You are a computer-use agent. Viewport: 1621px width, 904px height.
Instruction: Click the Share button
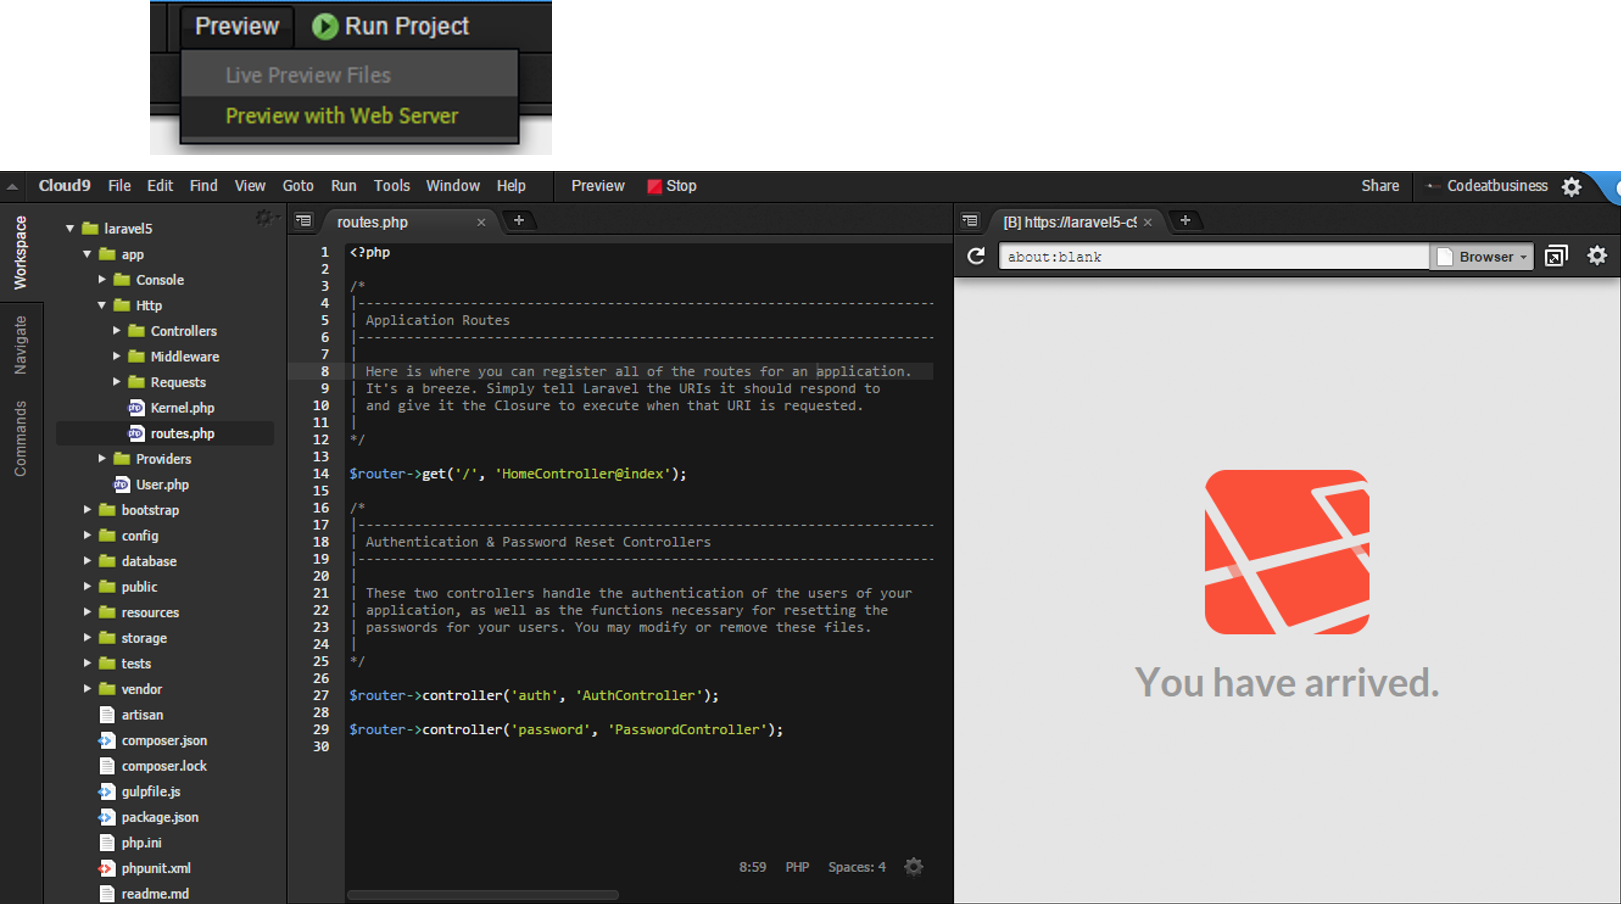(1379, 186)
